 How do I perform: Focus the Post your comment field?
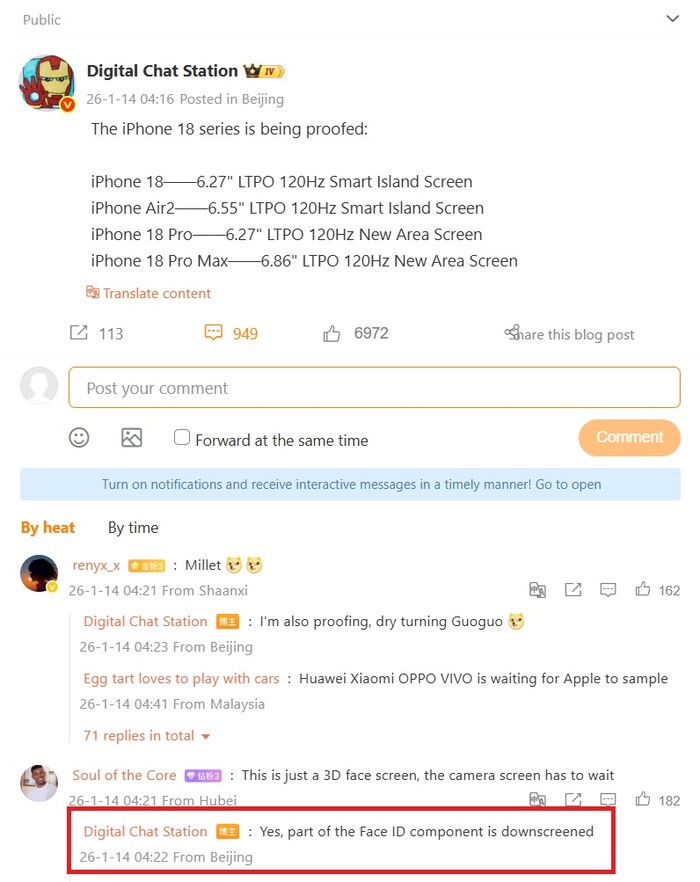(374, 388)
